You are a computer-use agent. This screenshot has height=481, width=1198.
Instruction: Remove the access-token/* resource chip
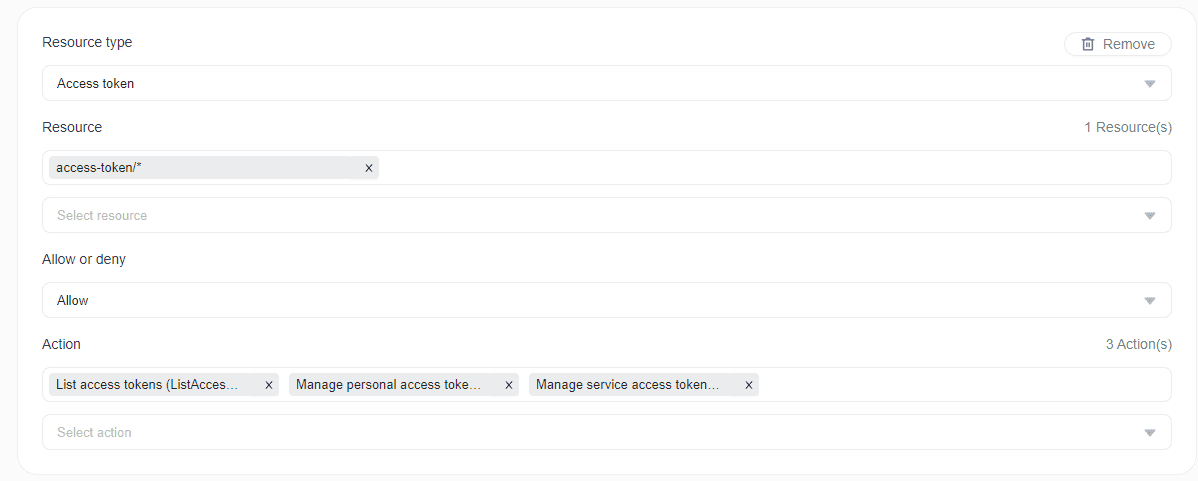pyautogui.click(x=368, y=168)
